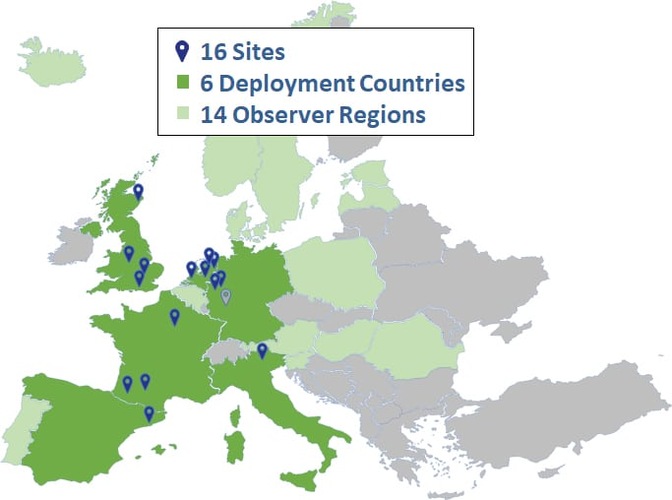The image size is (672, 500).
Task: Click the site pin on Spain's northeast coast
Action: [x=149, y=412]
